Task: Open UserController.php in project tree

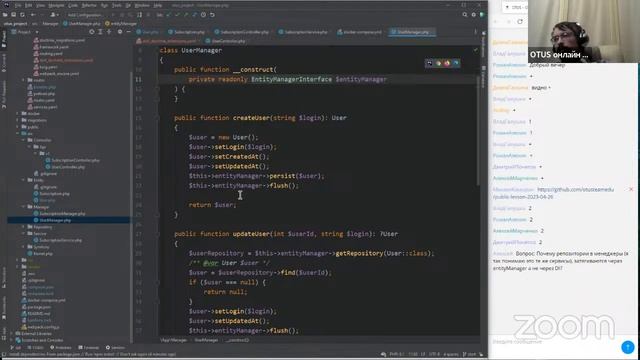Action: (x=65, y=167)
